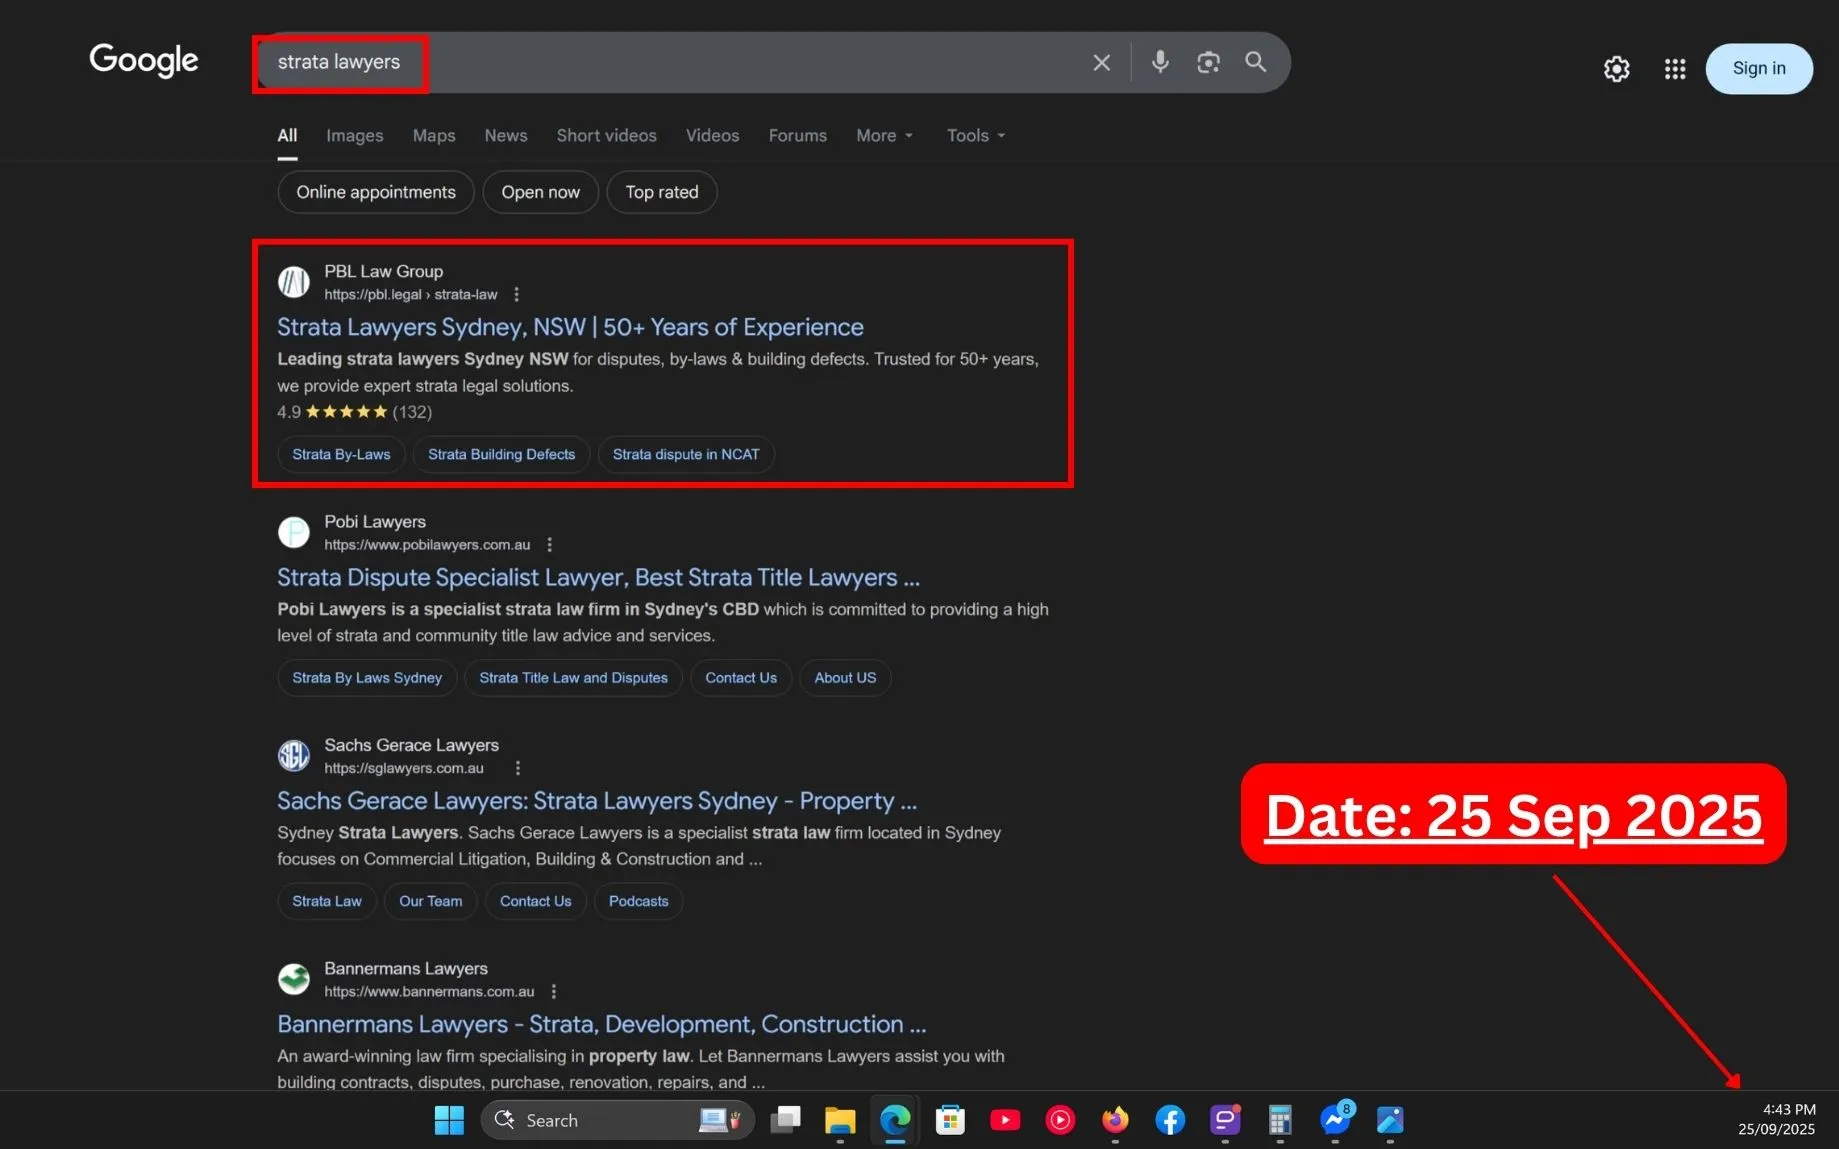Clear the search box with the X icon
The image size is (1839, 1149).
pyautogui.click(x=1101, y=63)
